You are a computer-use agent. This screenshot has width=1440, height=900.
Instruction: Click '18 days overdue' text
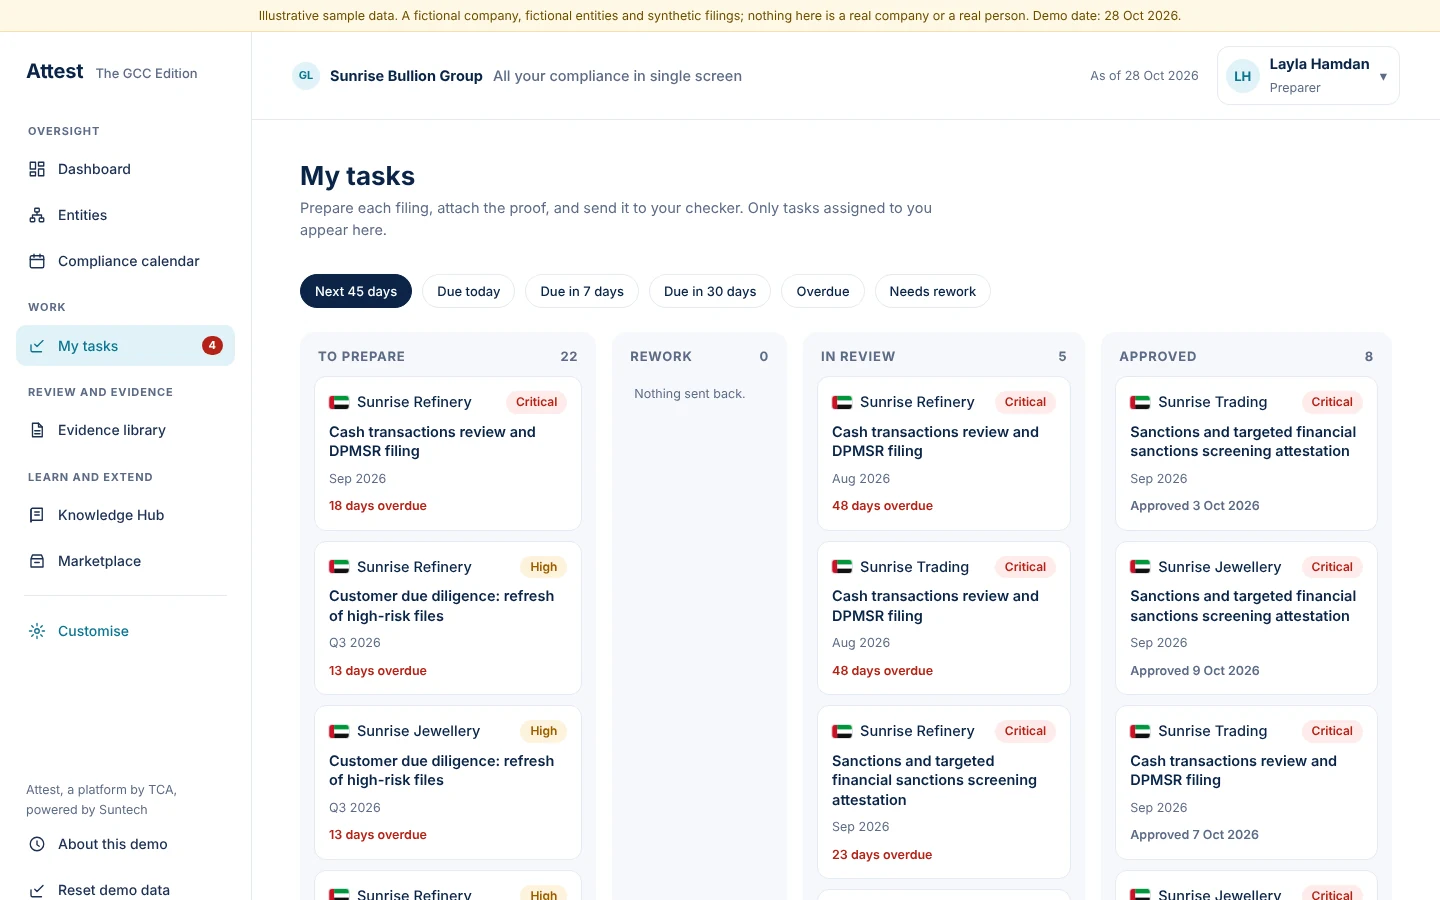pos(378,506)
